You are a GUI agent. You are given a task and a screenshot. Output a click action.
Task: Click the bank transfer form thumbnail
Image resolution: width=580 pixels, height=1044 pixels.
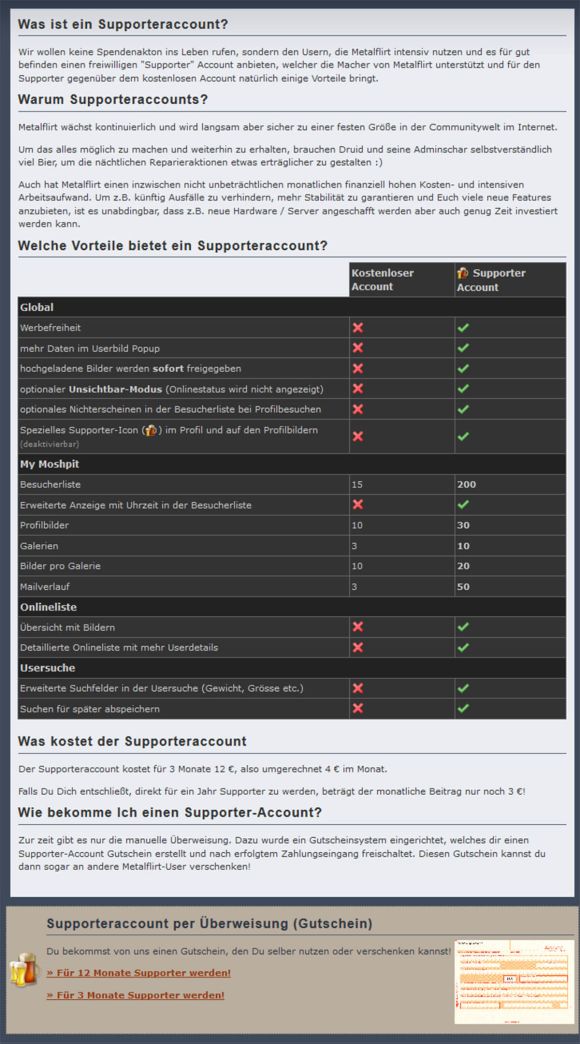click(513, 981)
